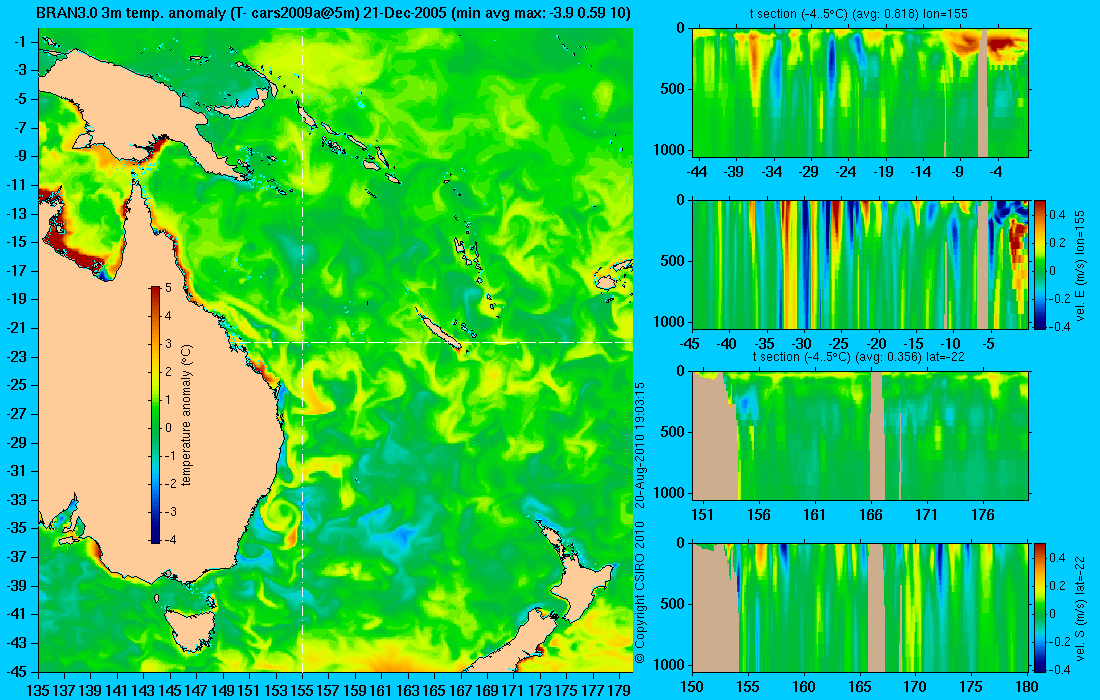Click the 'temperature anomaly (°C)' colorbar label
The height and width of the screenshot is (700, 1100).
(187, 415)
